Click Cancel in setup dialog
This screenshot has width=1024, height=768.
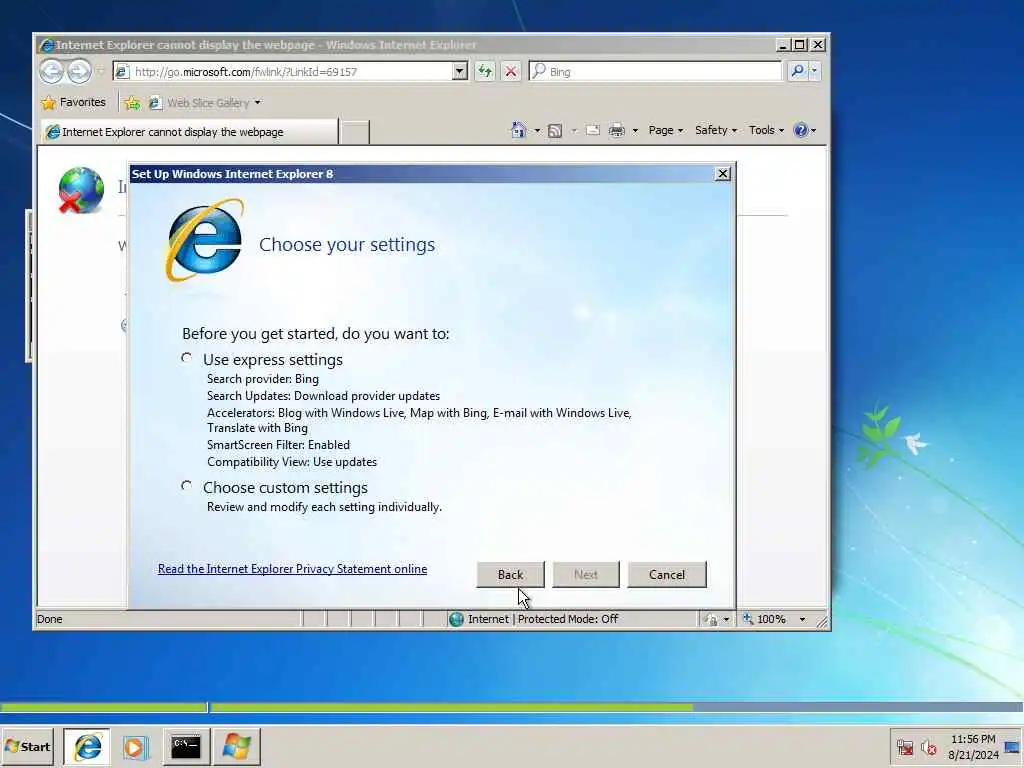pyautogui.click(x=667, y=575)
